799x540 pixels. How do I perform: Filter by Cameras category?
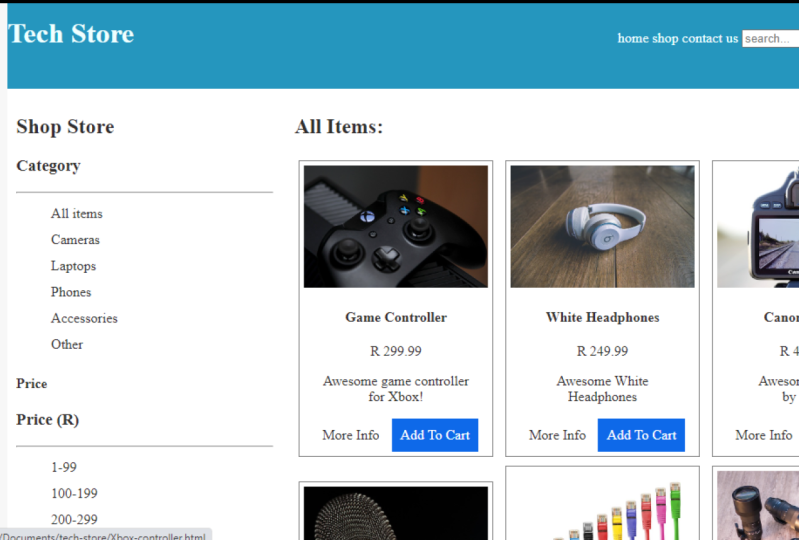point(75,240)
